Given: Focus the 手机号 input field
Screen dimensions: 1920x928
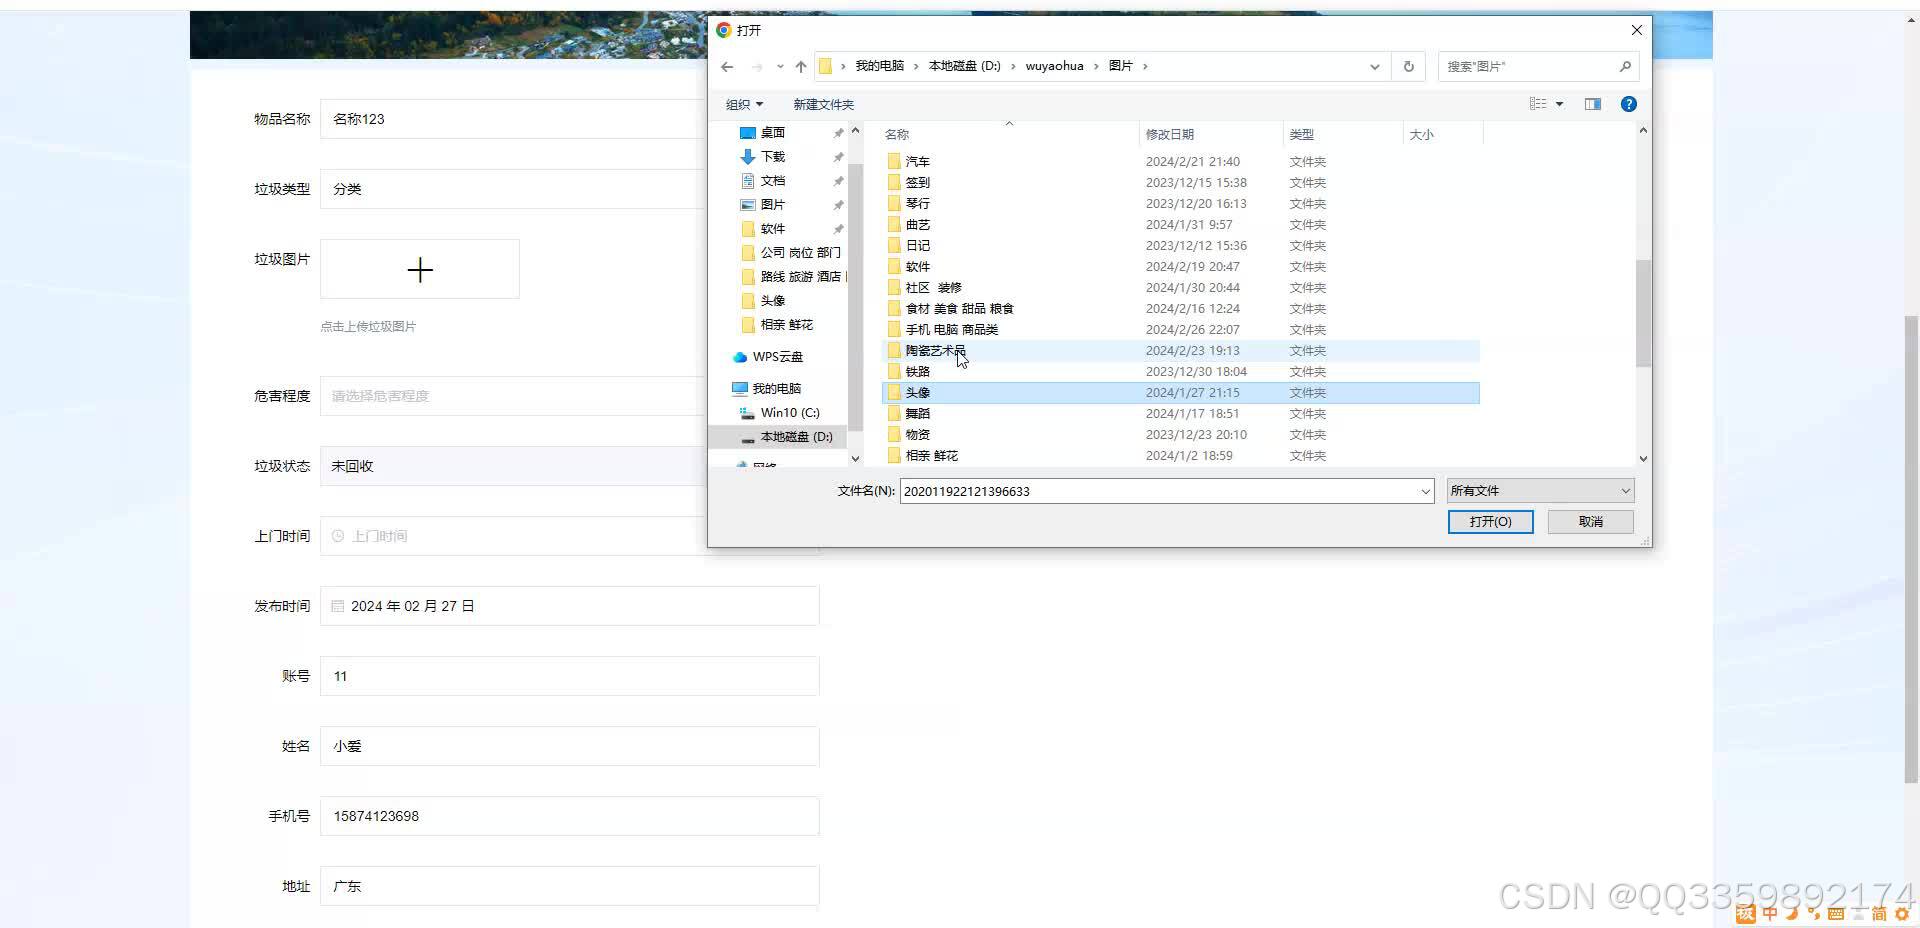Looking at the screenshot, I should click(570, 816).
